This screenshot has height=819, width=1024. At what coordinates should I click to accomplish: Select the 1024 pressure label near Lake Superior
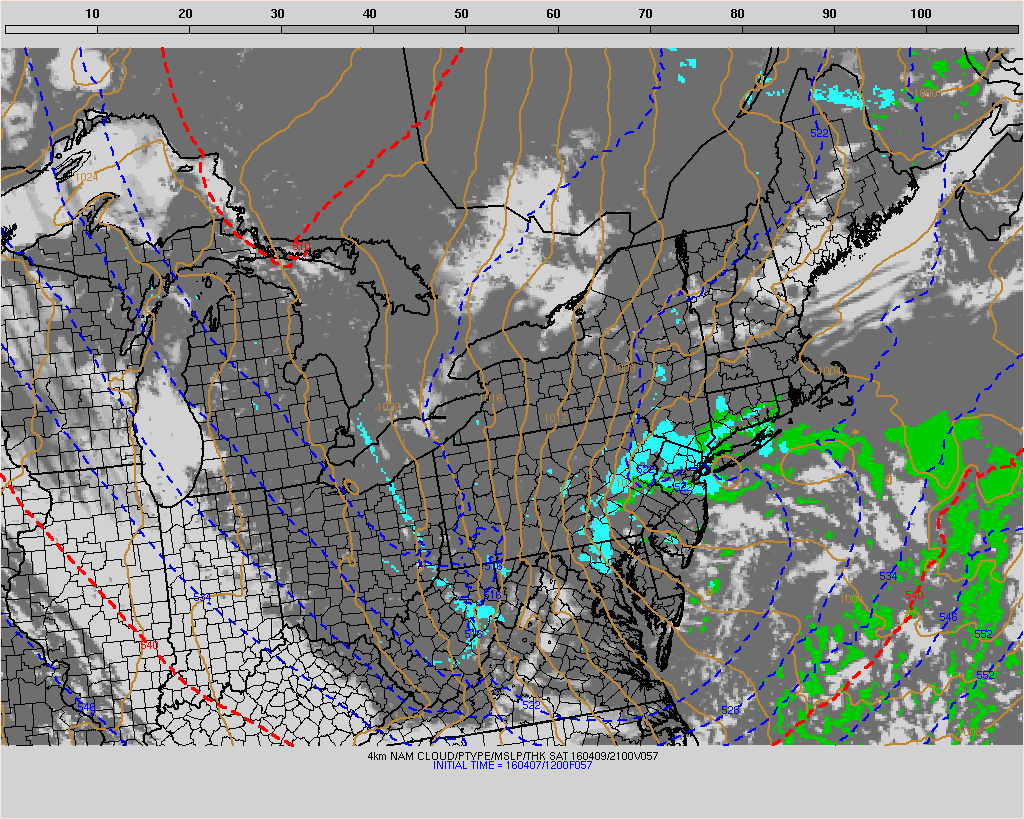tap(87, 177)
